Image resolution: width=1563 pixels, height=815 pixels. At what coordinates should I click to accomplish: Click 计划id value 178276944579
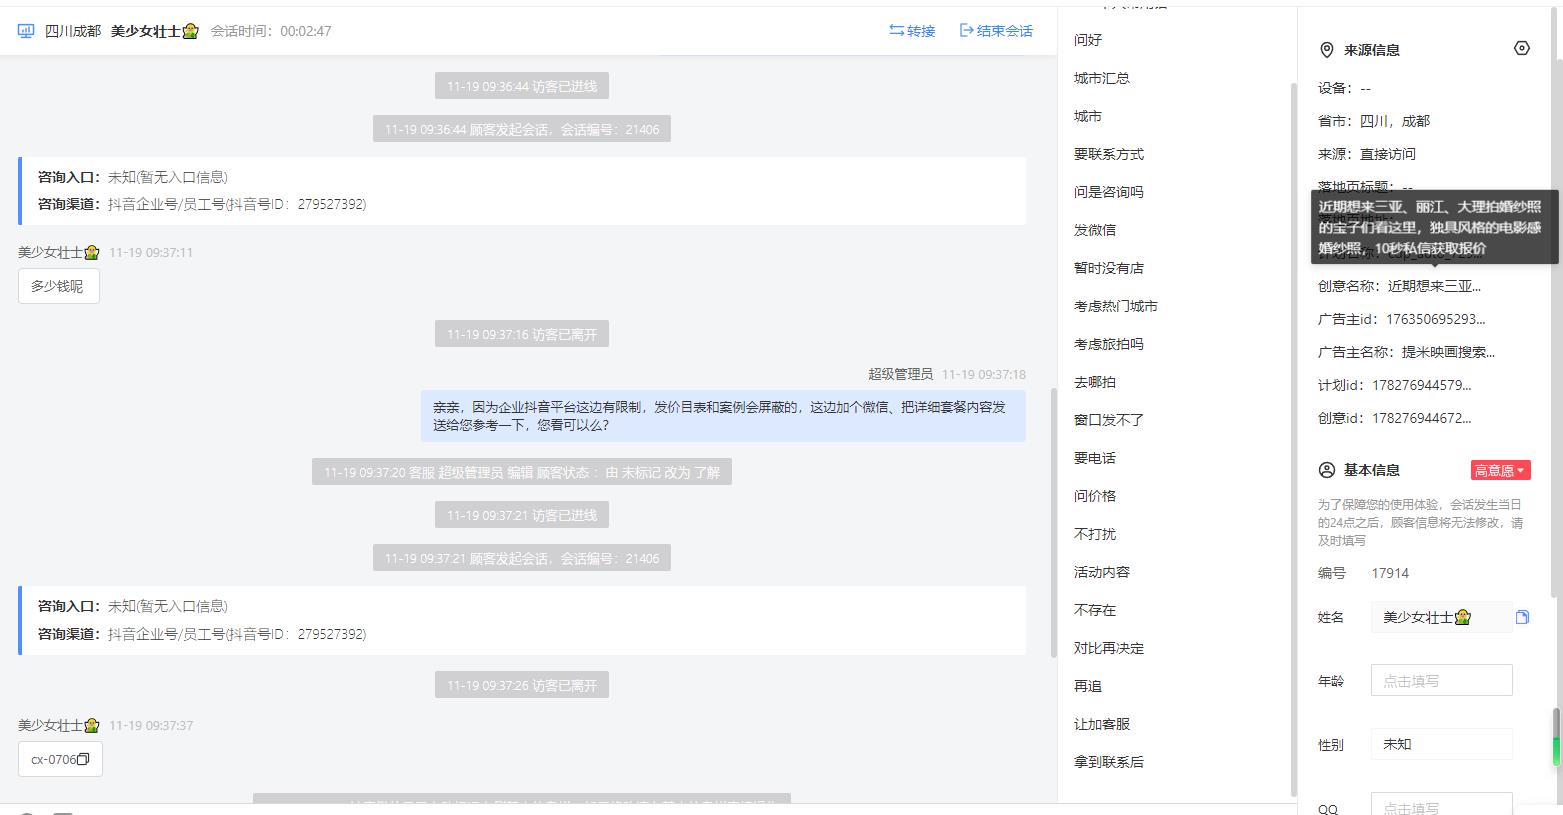(1422, 385)
